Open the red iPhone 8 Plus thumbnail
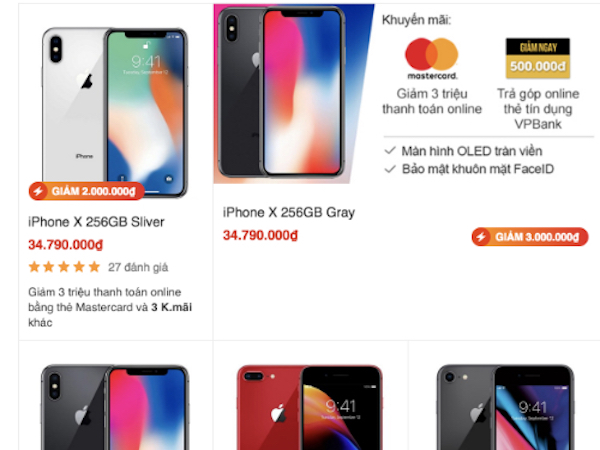This screenshot has width=600, height=450. pos(310,407)
